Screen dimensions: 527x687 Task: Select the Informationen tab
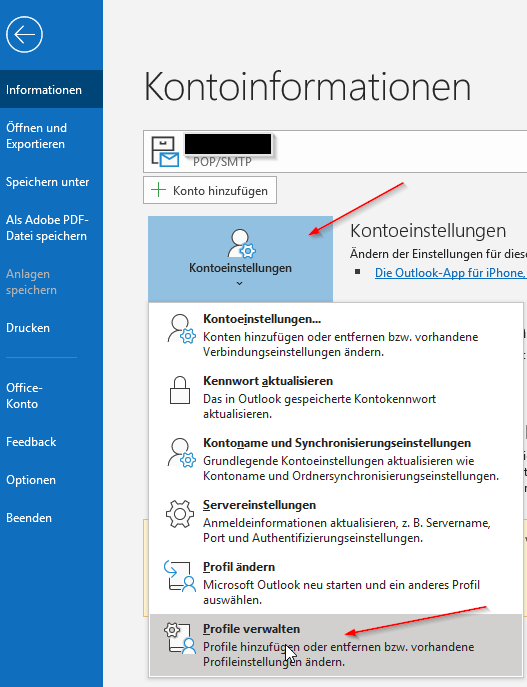[51, 89]
